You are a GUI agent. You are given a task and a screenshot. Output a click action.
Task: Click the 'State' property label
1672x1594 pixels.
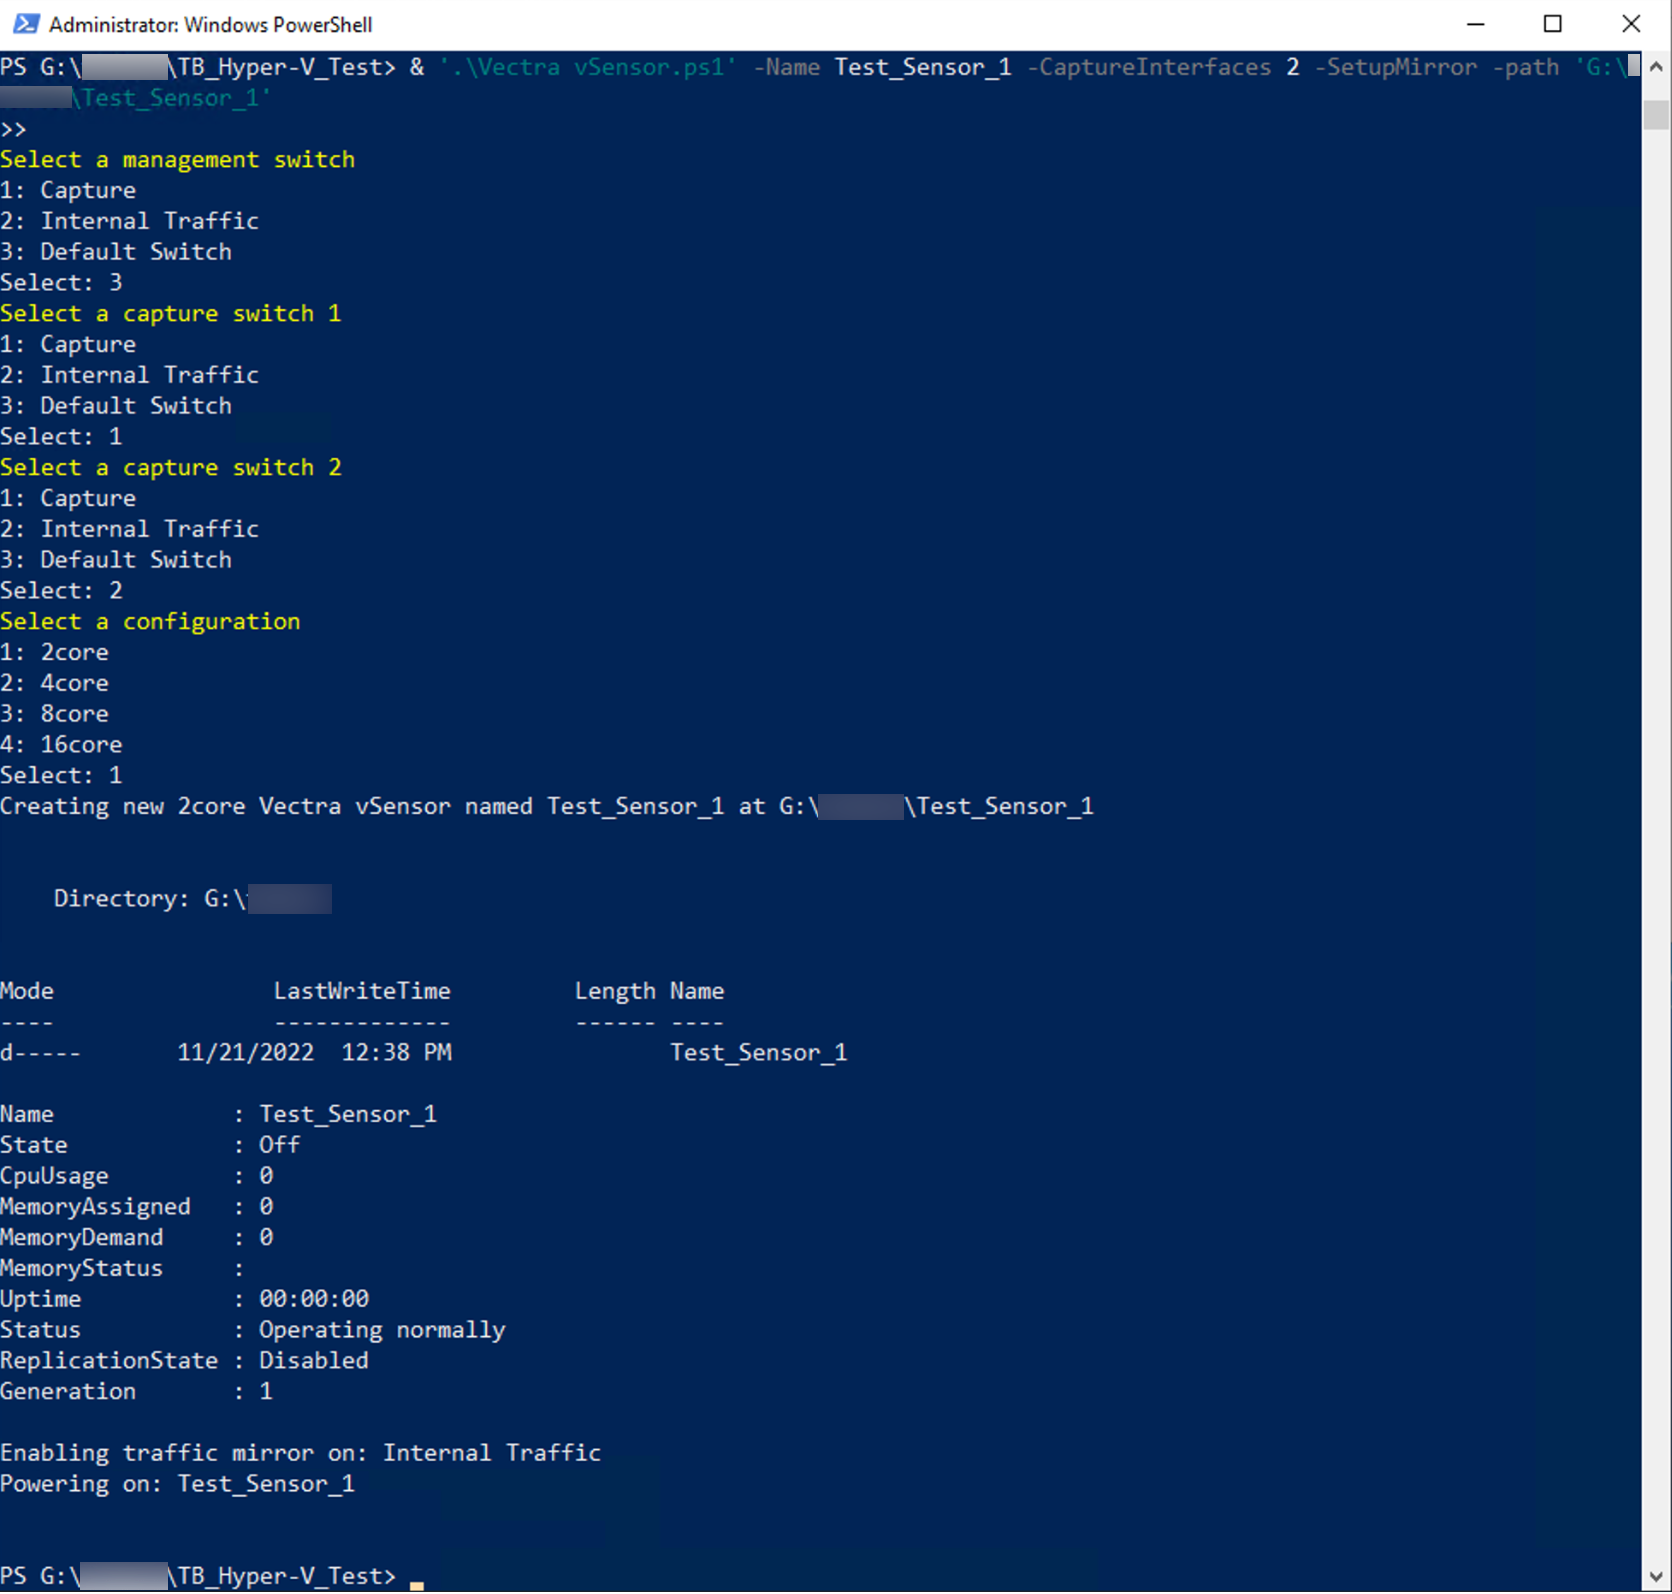[x=34, y=1146]
